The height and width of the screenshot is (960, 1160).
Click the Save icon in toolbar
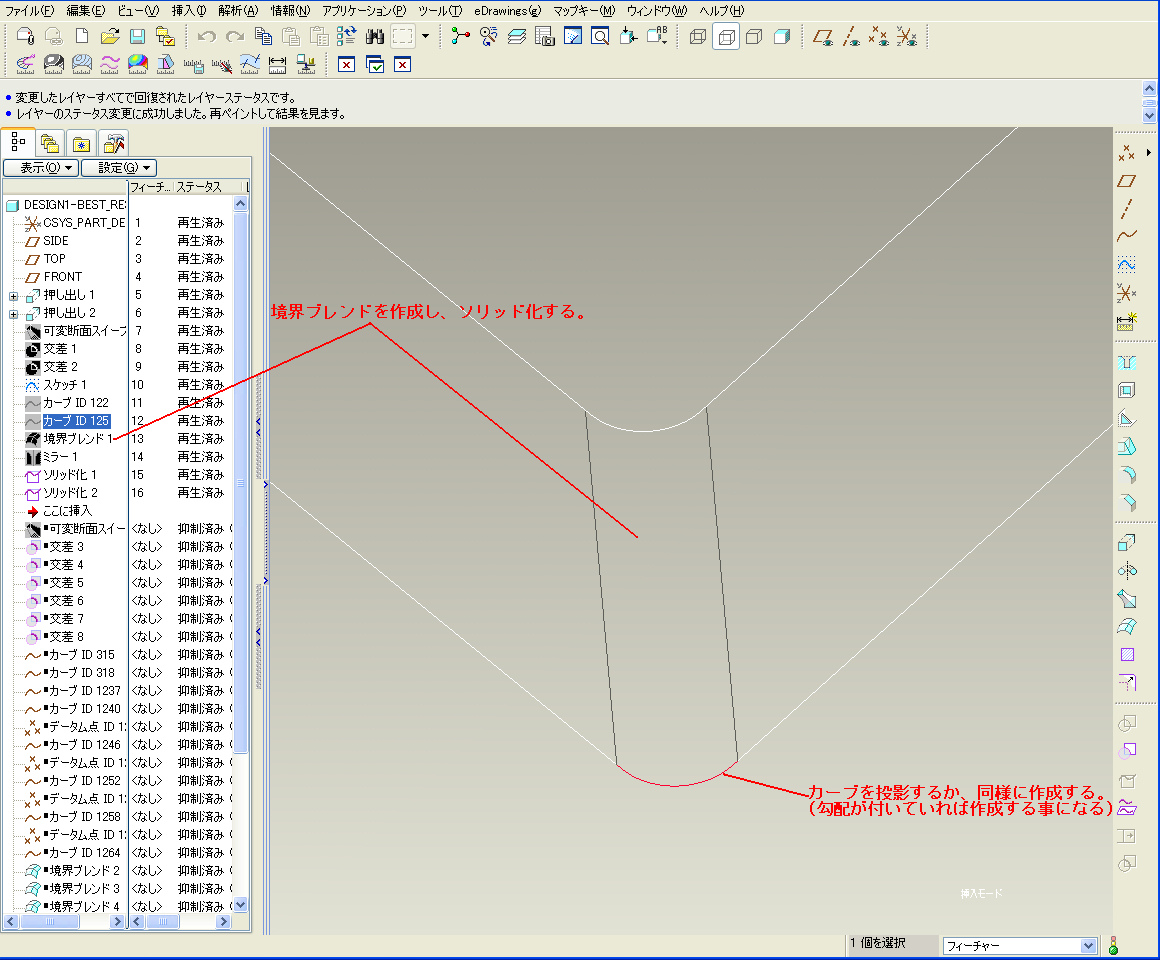pos(138,37)
